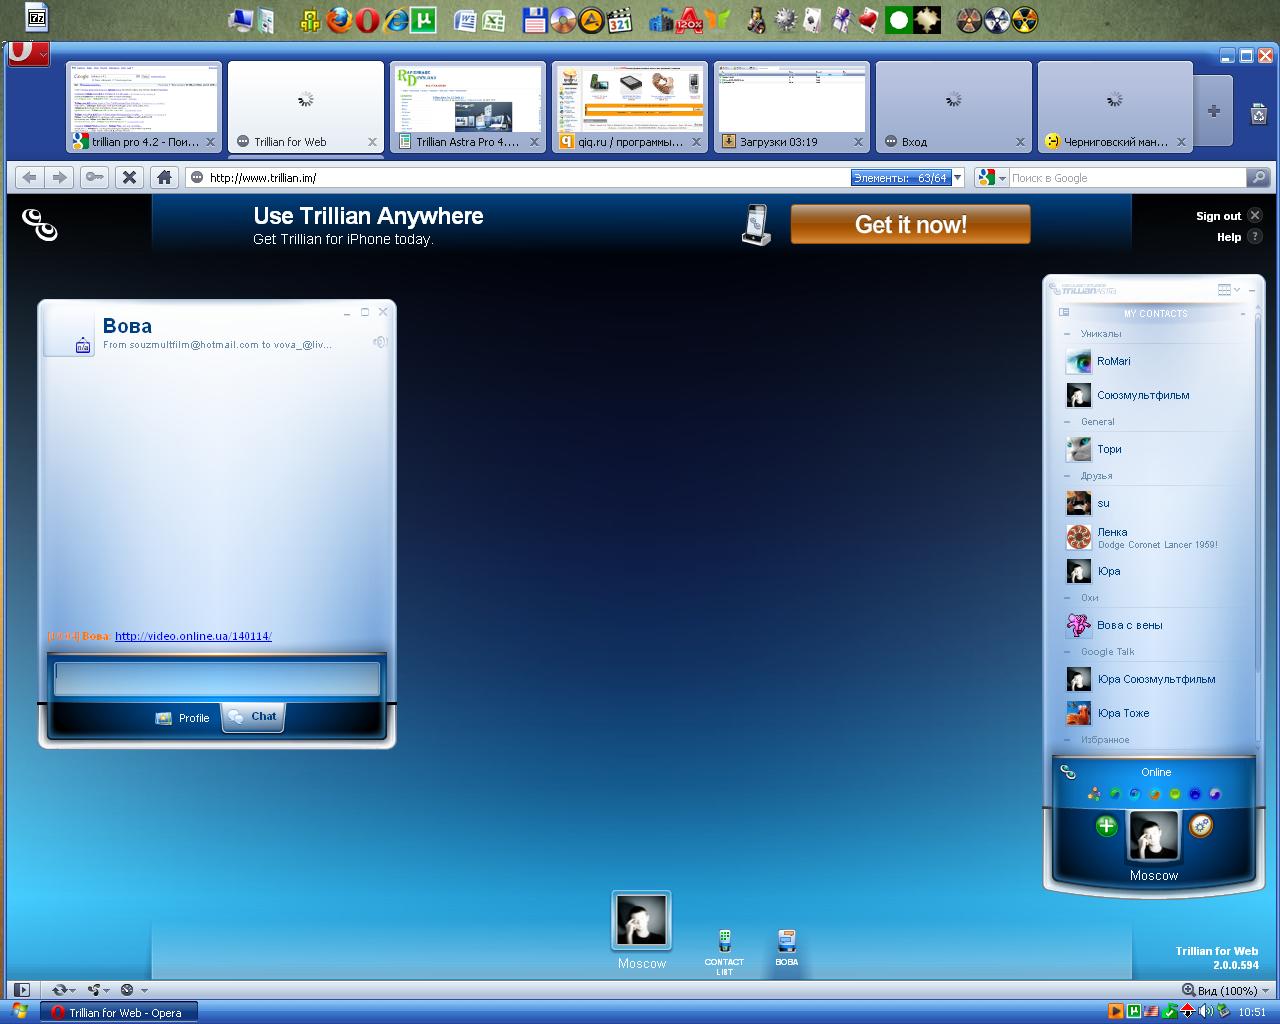Image resolution: width=1280 pixels, height=1024 pixels.
Task: Click the Trillian logo in the page corner
Action: pos(41,224)
